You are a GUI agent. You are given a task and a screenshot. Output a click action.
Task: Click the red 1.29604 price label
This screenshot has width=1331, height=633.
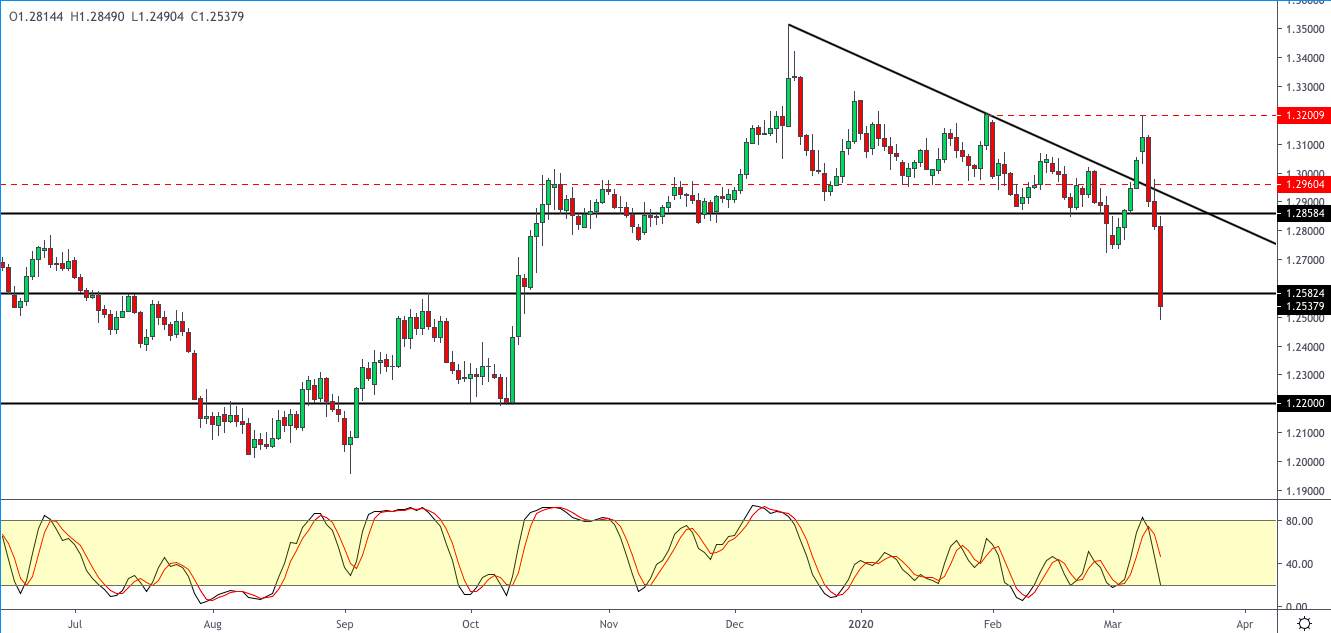[x=1304, y=184]
